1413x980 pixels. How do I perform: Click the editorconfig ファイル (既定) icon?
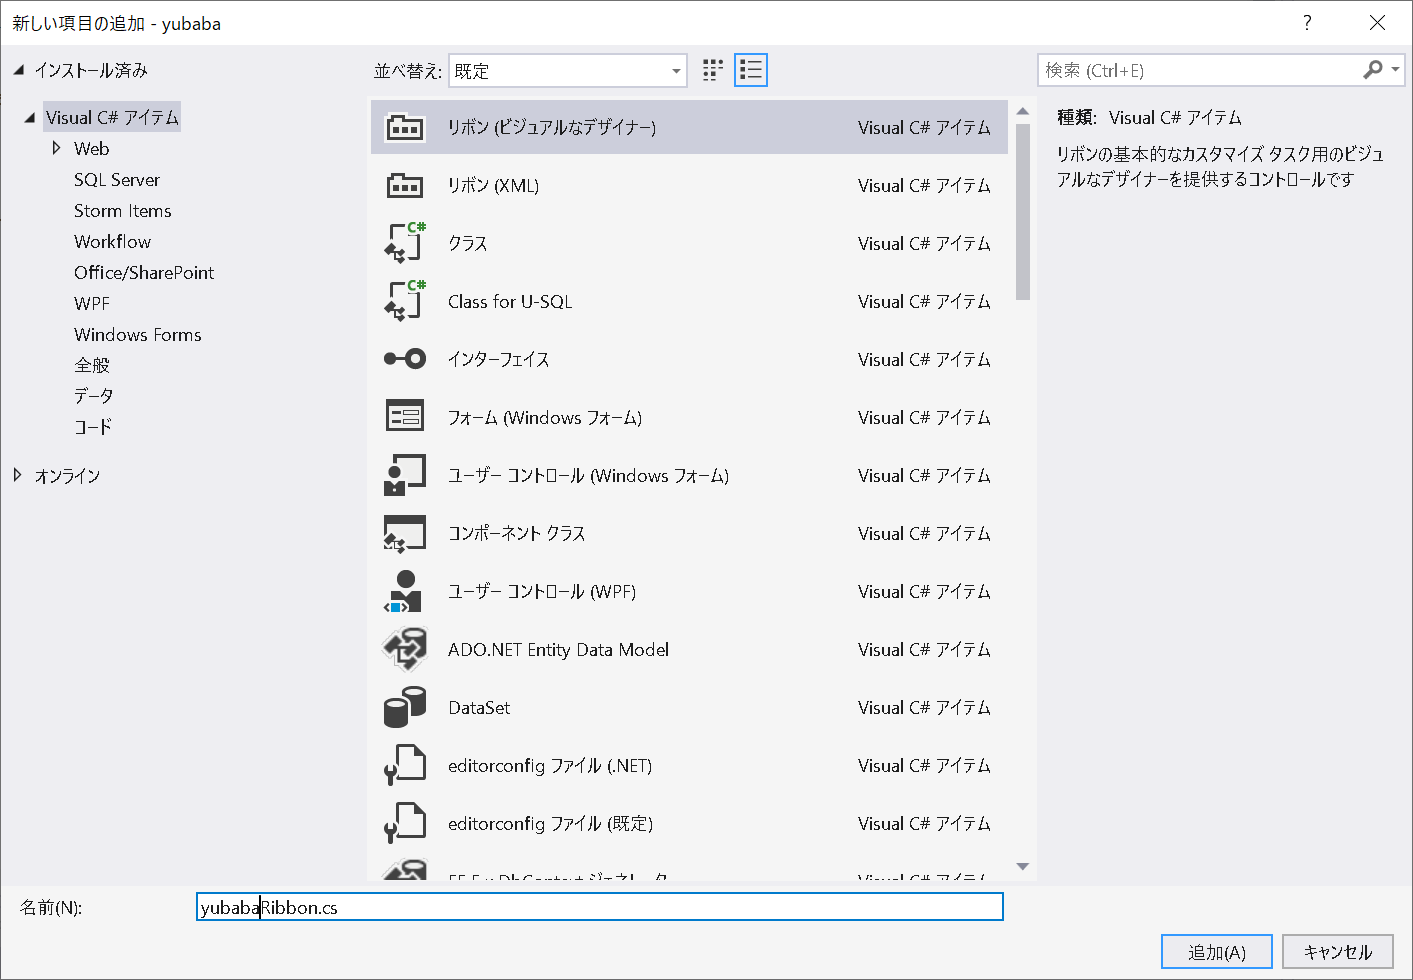point(405,823)
